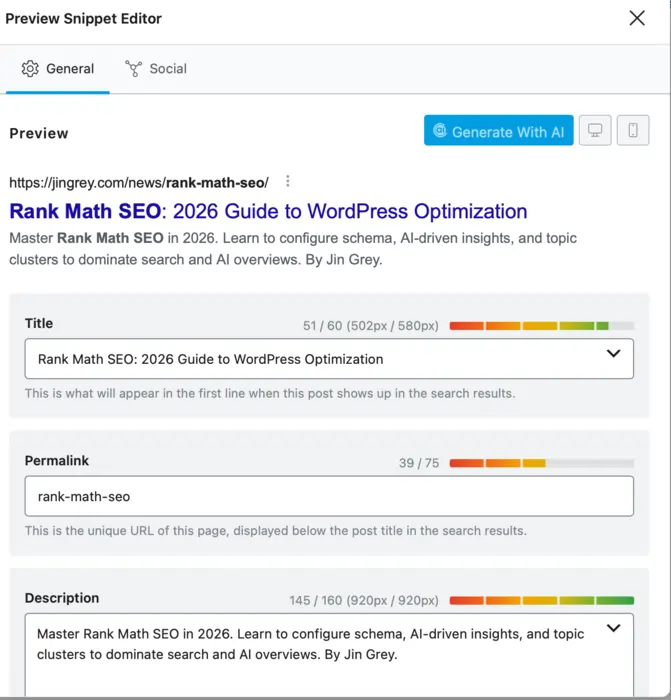Image resolution: width=671 pixels, height=700 pixels.
Task: Switch to mobile preview mode
Action: click(x=633, y=131)
